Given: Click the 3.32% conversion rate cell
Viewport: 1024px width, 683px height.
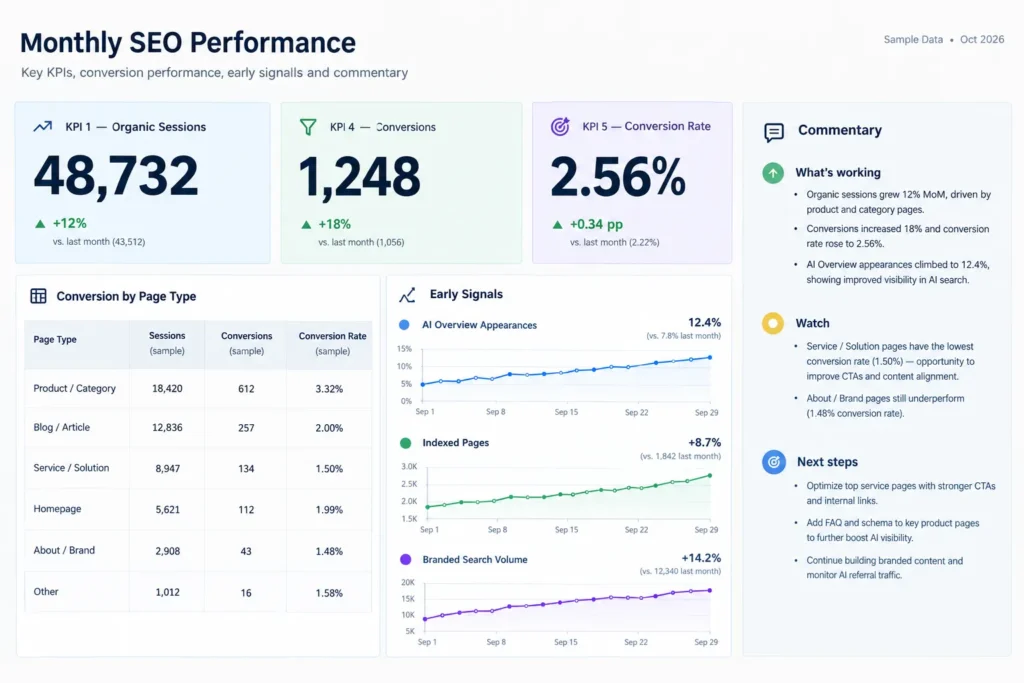Looking at the screenshot, I should 329,389.
